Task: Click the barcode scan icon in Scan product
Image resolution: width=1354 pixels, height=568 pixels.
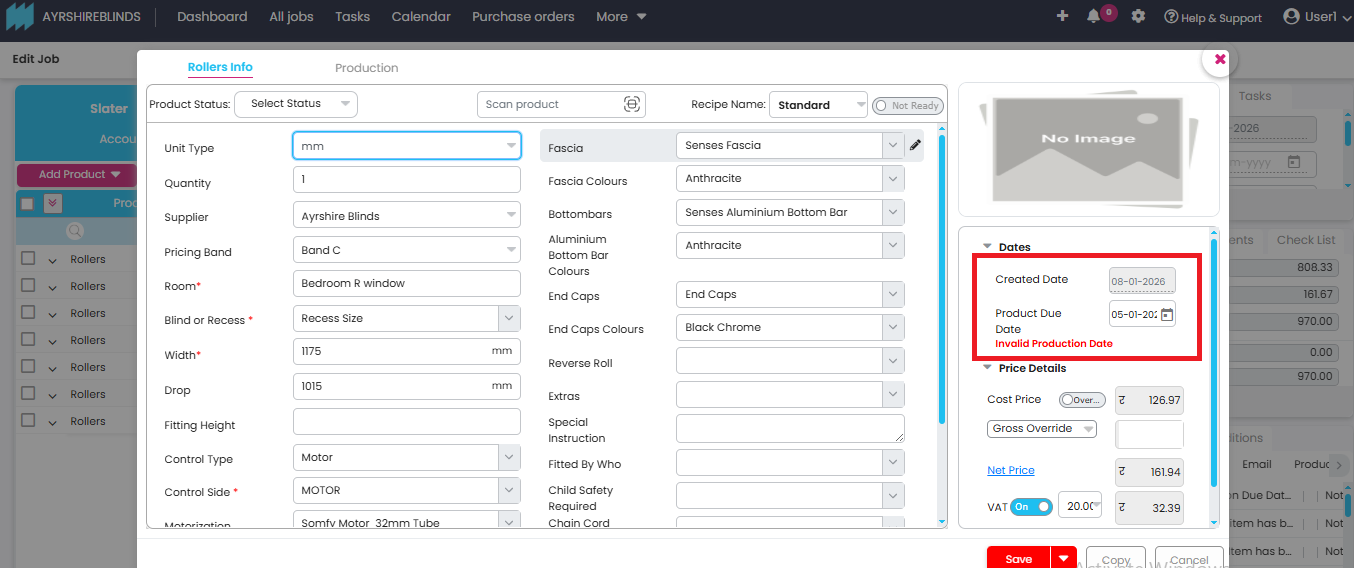Action: (631, 104)
